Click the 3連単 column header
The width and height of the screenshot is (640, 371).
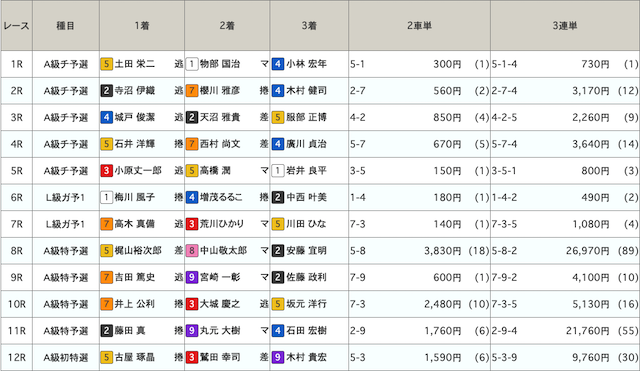[x=565, y=26]
